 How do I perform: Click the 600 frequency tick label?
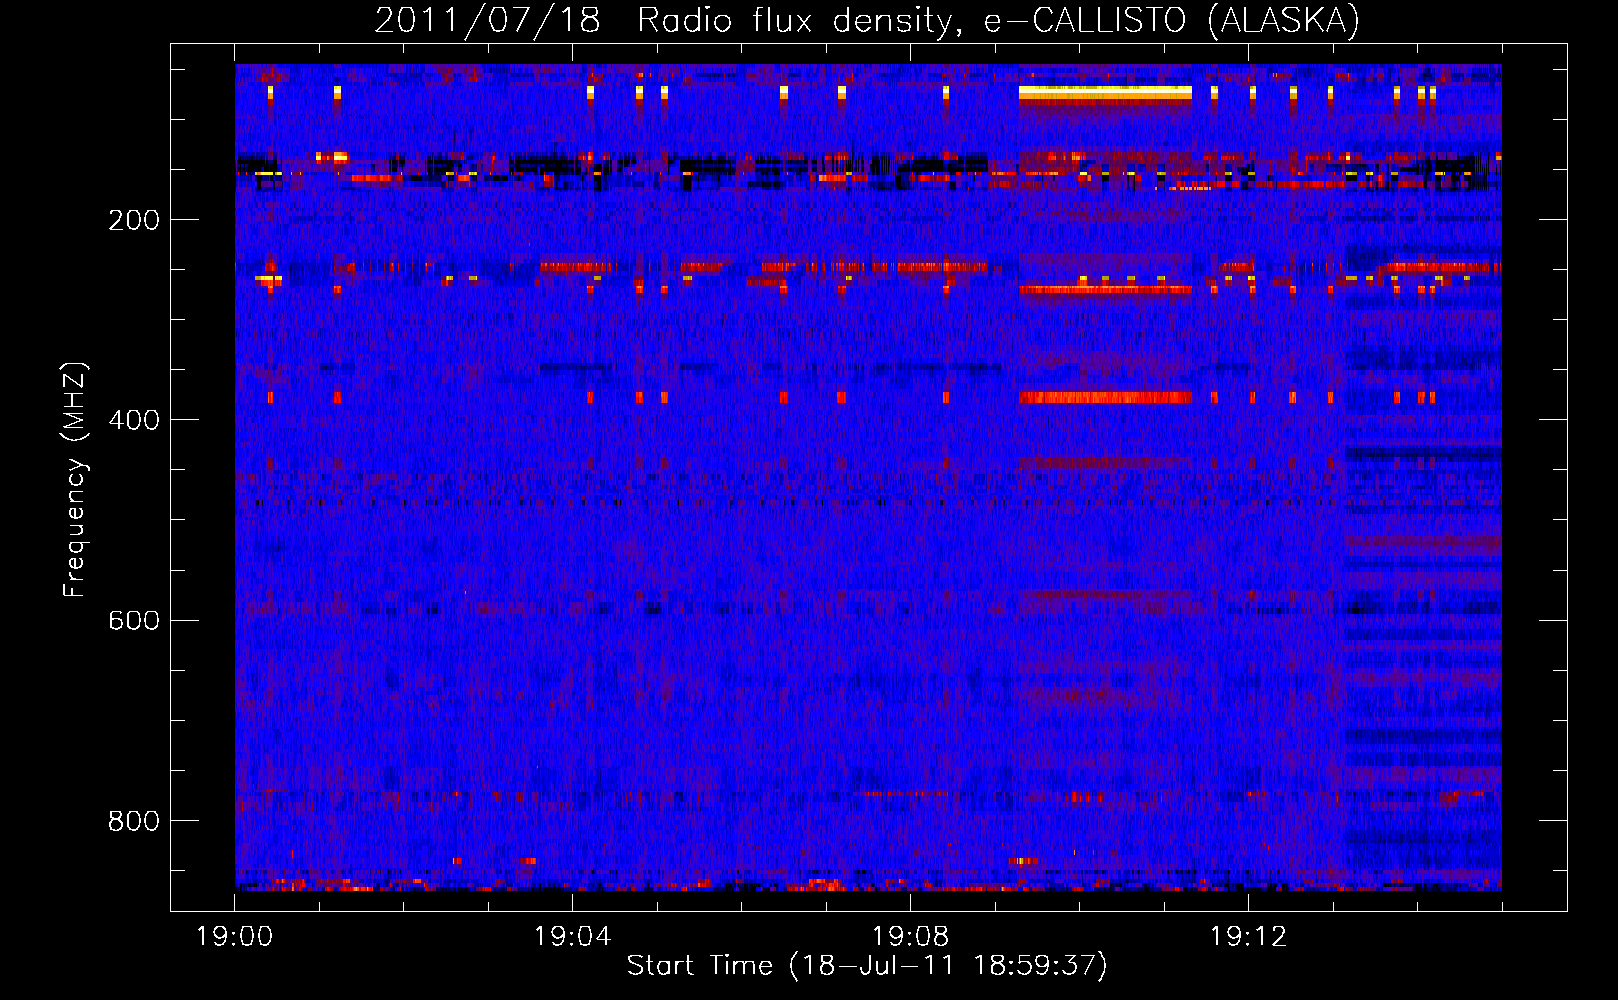[134, 620]
